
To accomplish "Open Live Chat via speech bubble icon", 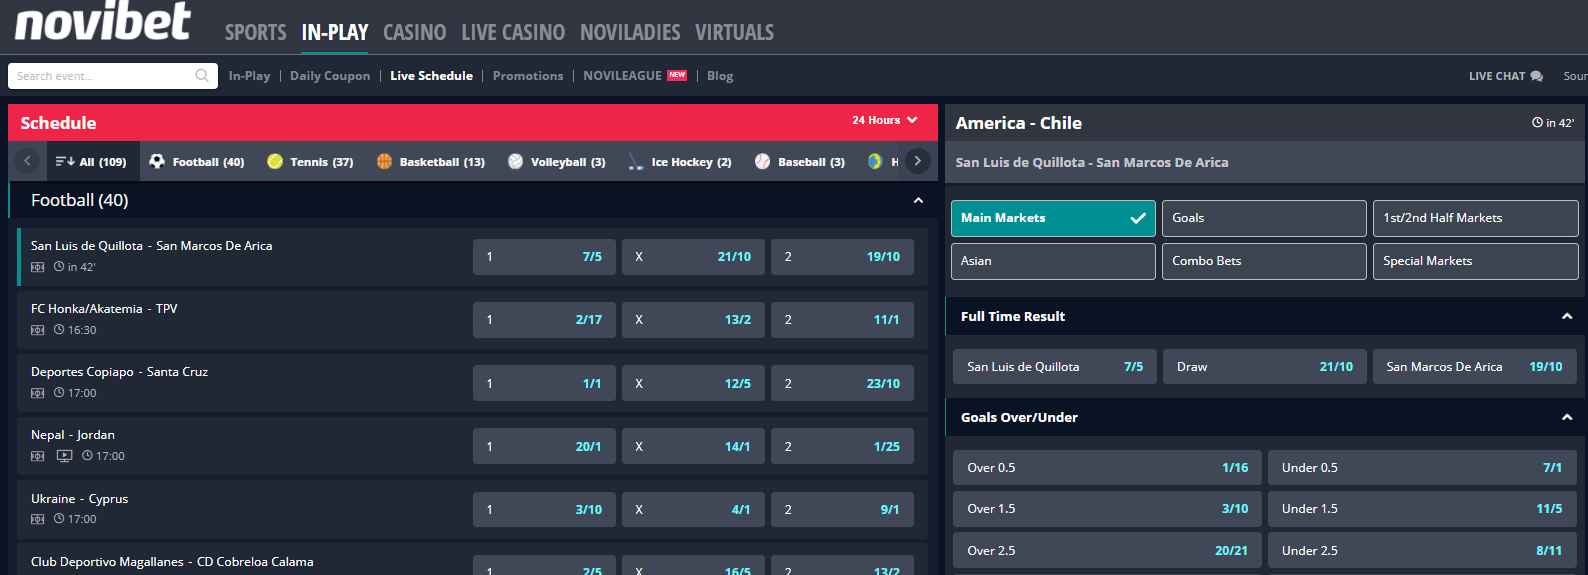I will [x=1537, y=76].
